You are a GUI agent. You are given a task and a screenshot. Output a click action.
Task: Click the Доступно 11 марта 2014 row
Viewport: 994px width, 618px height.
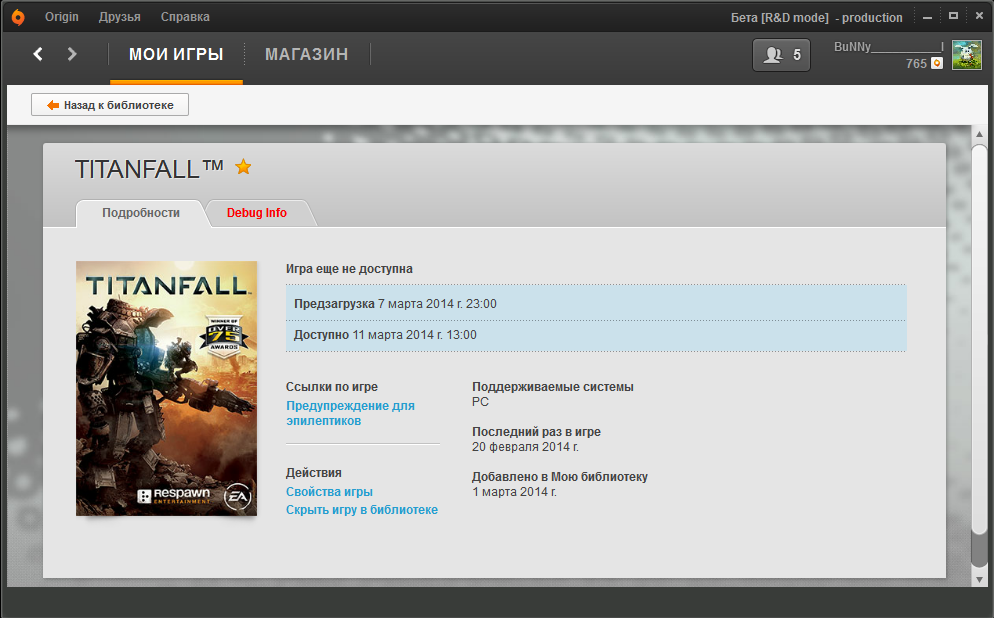tap(596, 335)
